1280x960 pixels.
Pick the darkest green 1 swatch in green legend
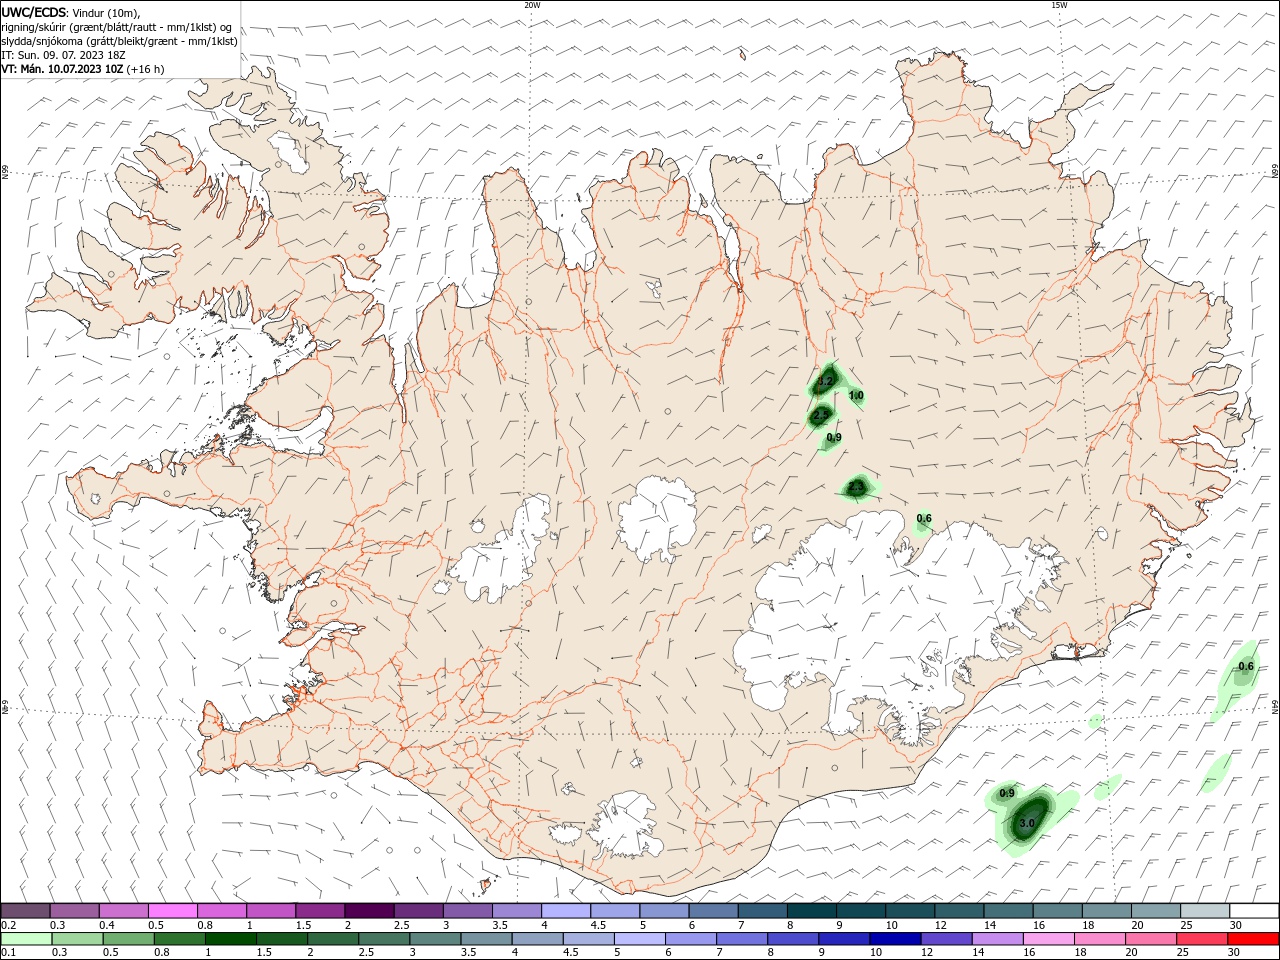pyautogui.click(x=231, y=939)
